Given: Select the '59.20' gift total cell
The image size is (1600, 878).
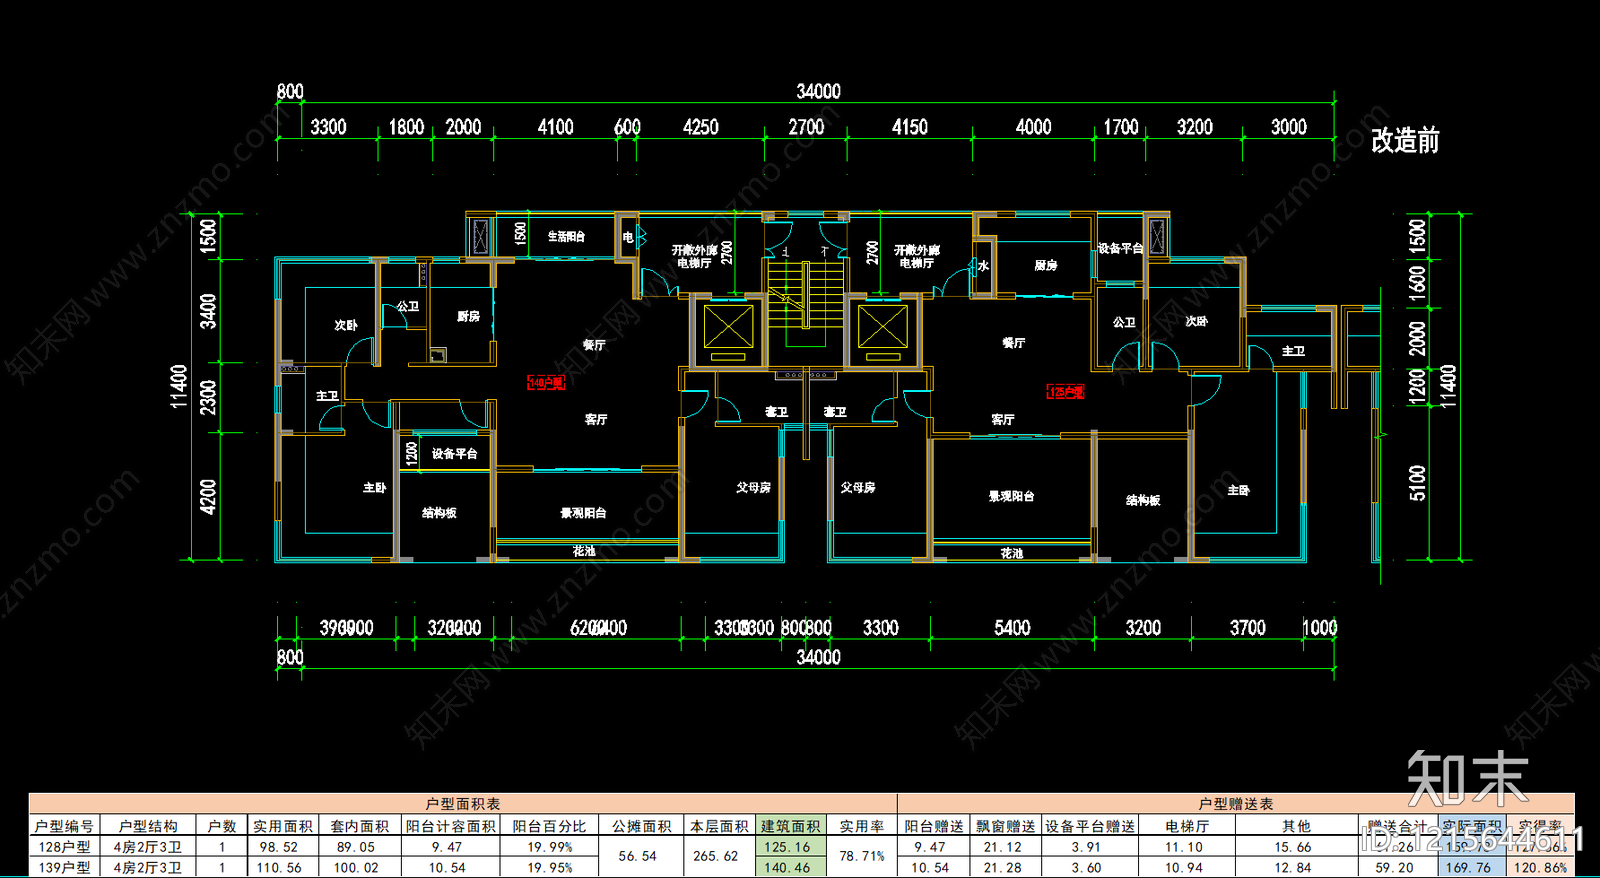Looking at the screenshot, I should pos(1394,868).
